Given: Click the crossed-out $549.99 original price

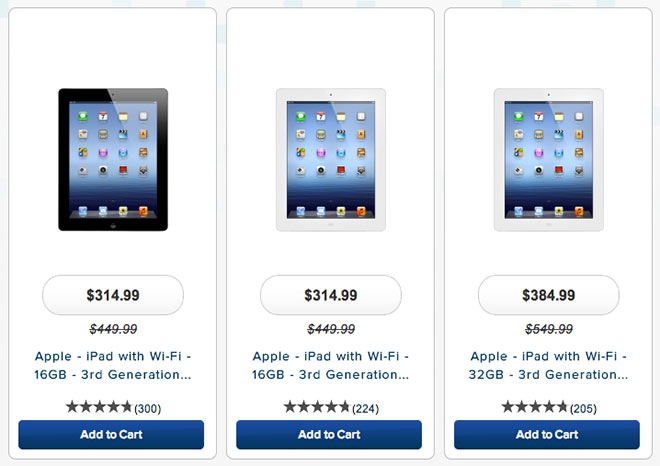Looking at the screenshot, I should pyautogui.click(x=548, y=329).
